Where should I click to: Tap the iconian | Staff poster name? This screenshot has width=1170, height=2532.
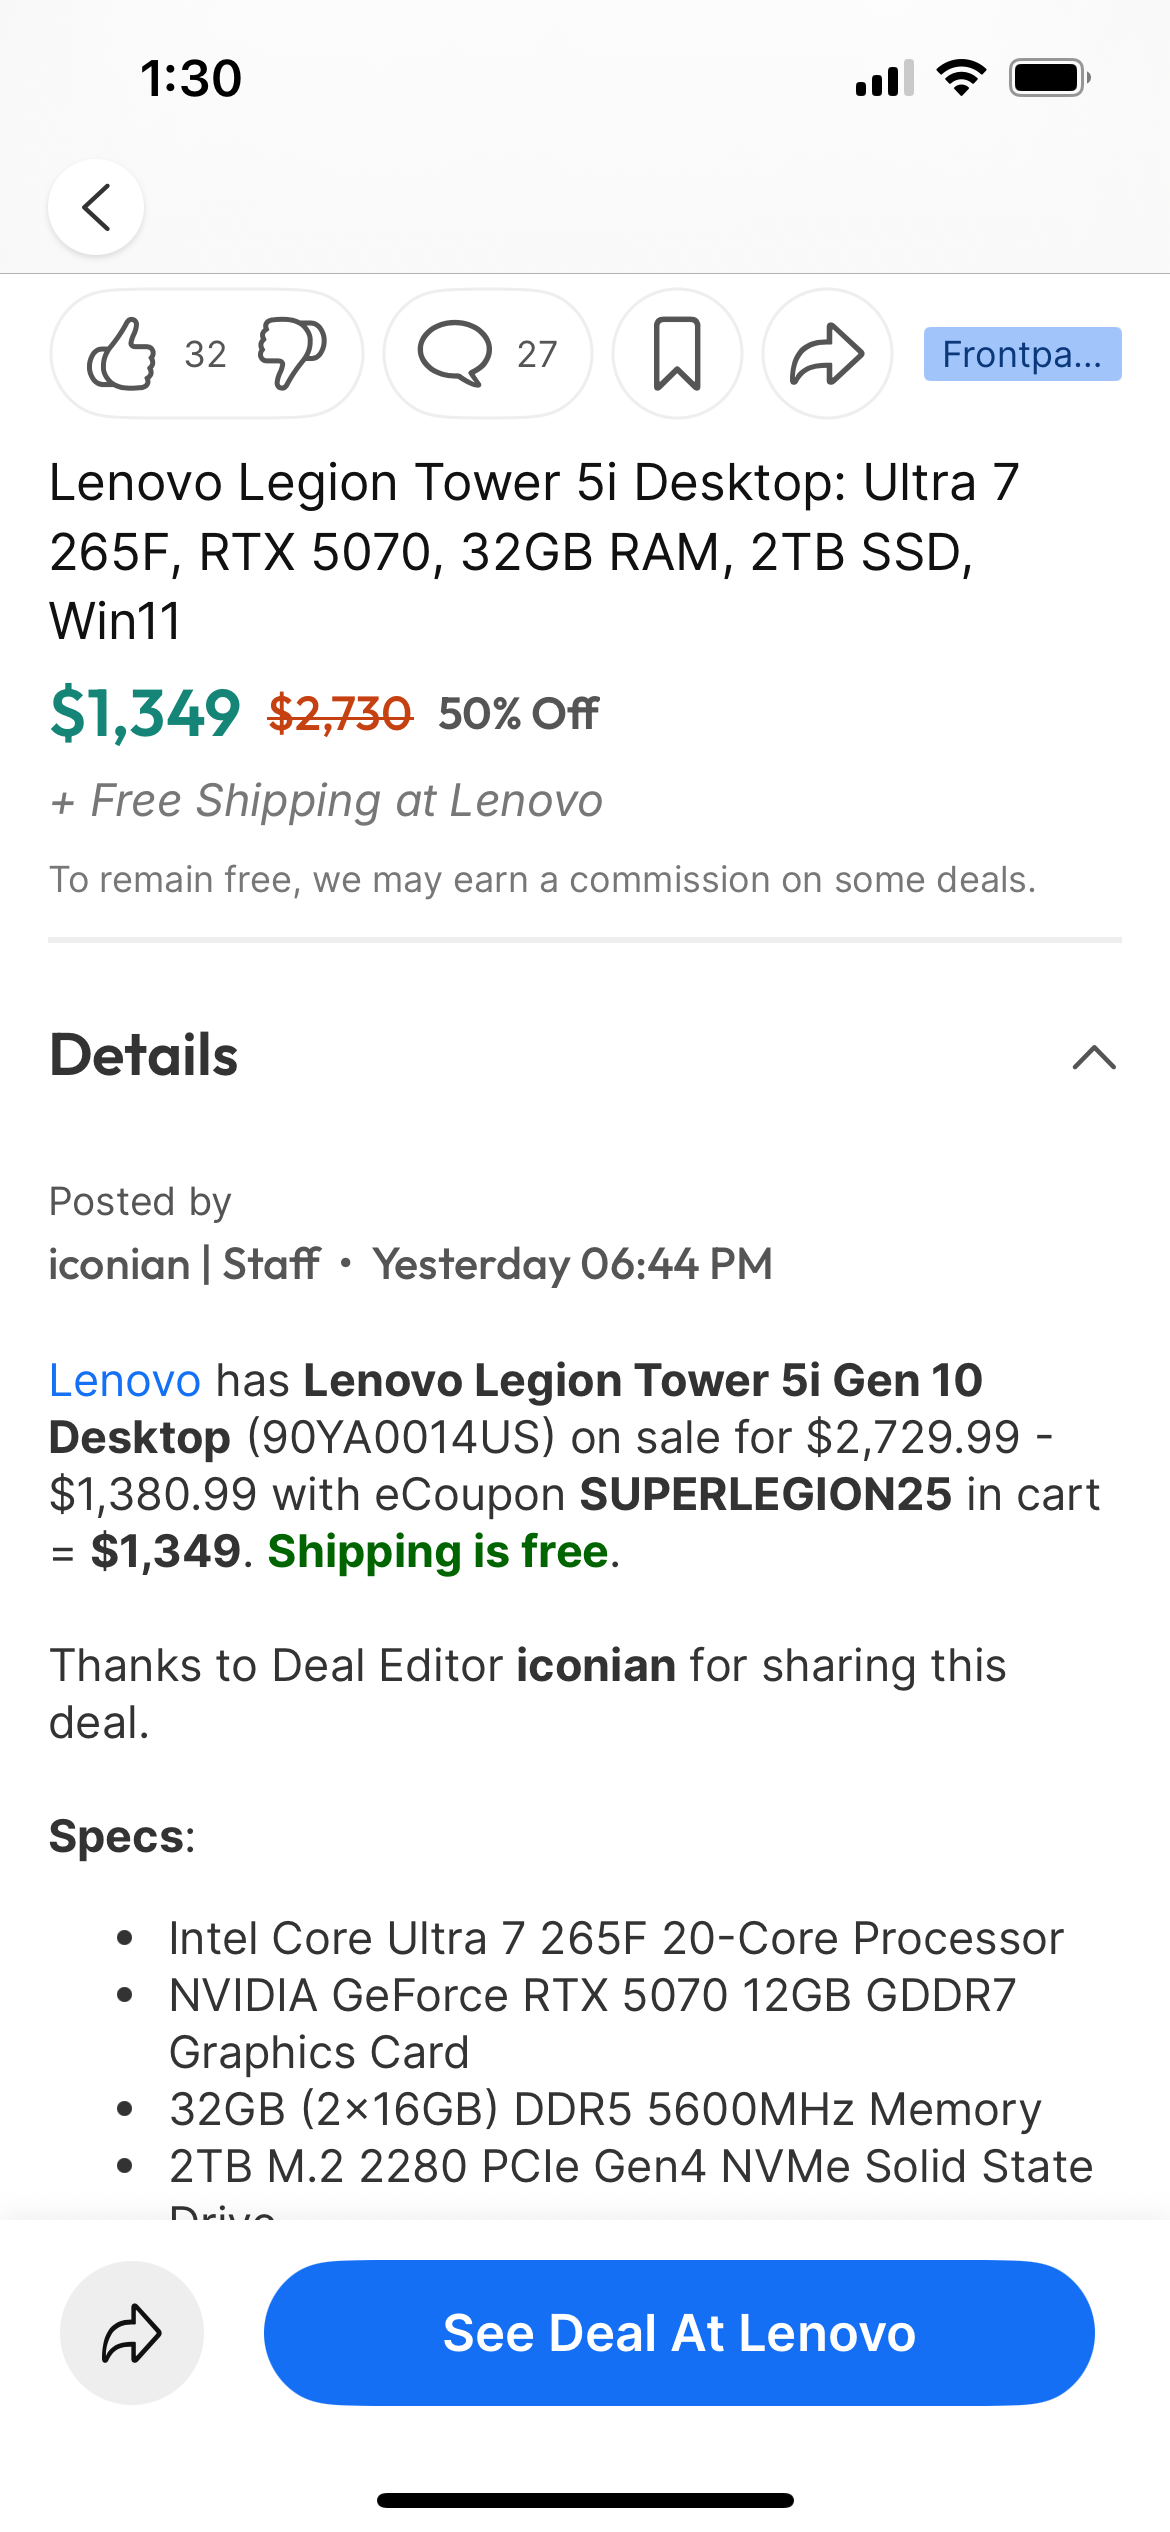coord(185,1264)
